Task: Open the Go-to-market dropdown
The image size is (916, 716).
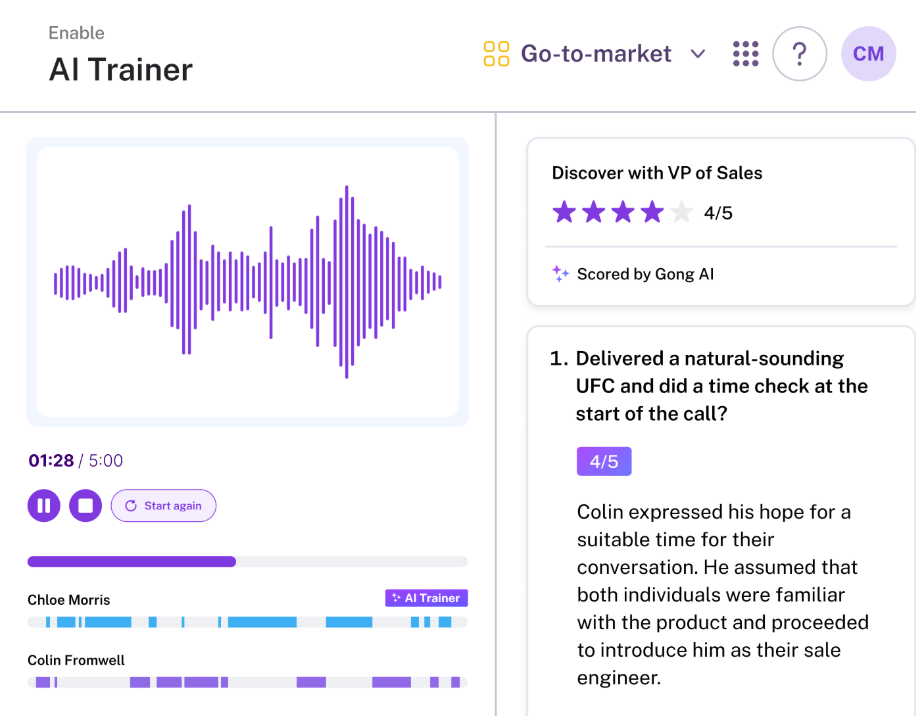Action: (698, 53)
